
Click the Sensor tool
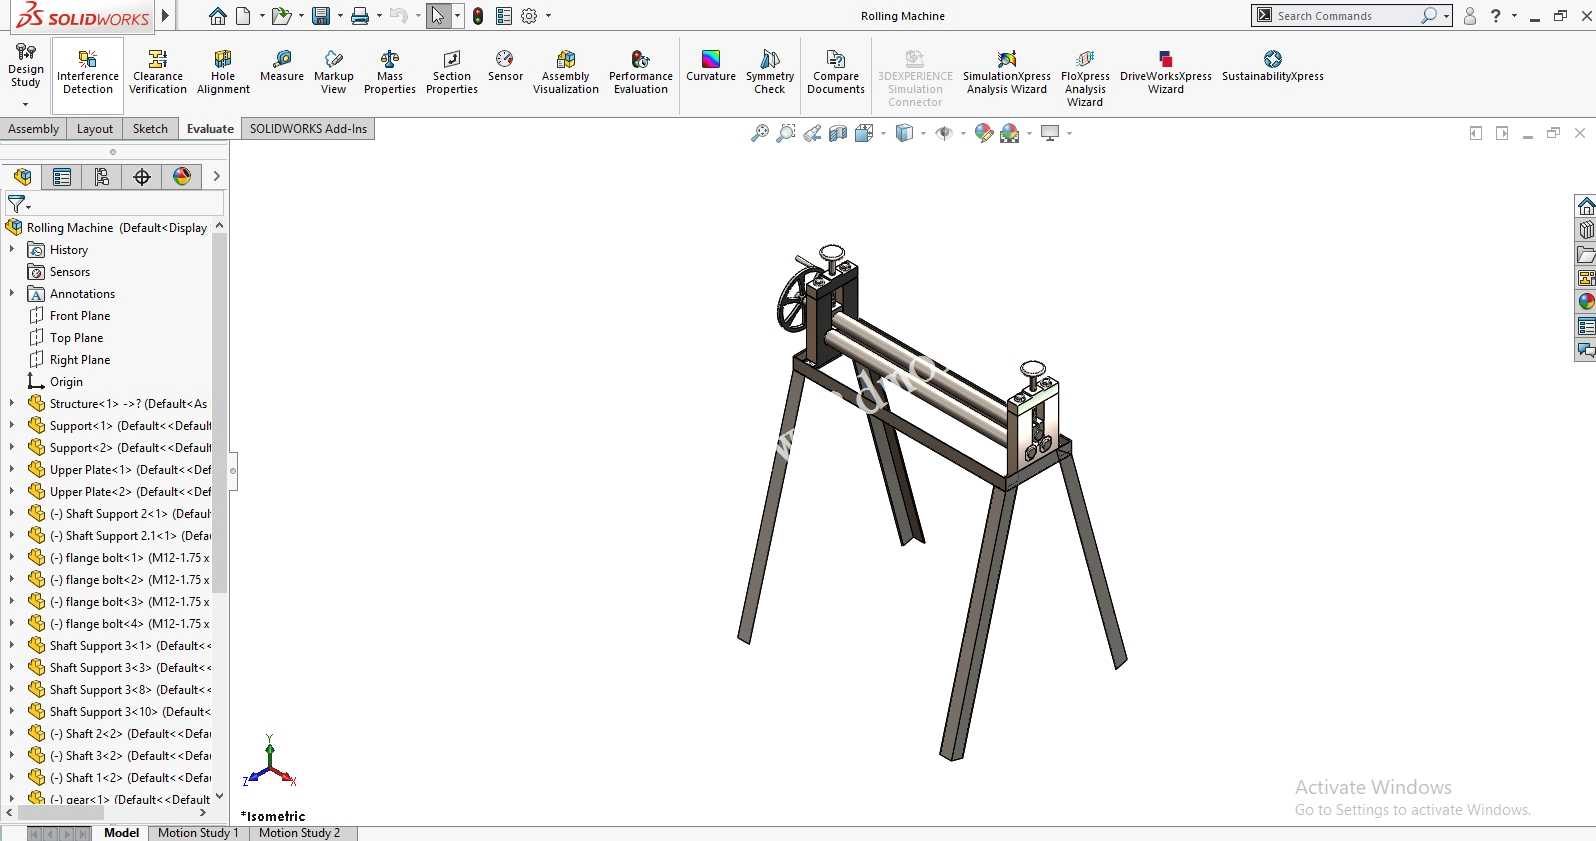coord(505,65)
